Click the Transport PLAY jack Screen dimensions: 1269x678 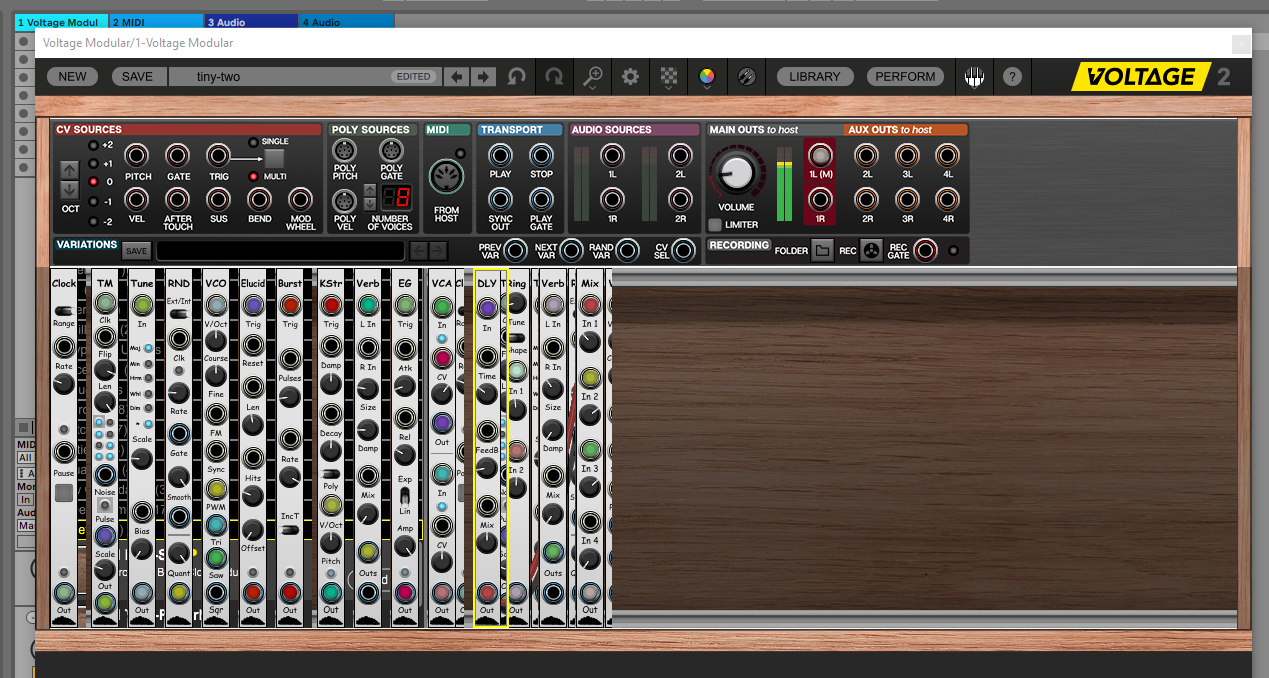(500, 155)
